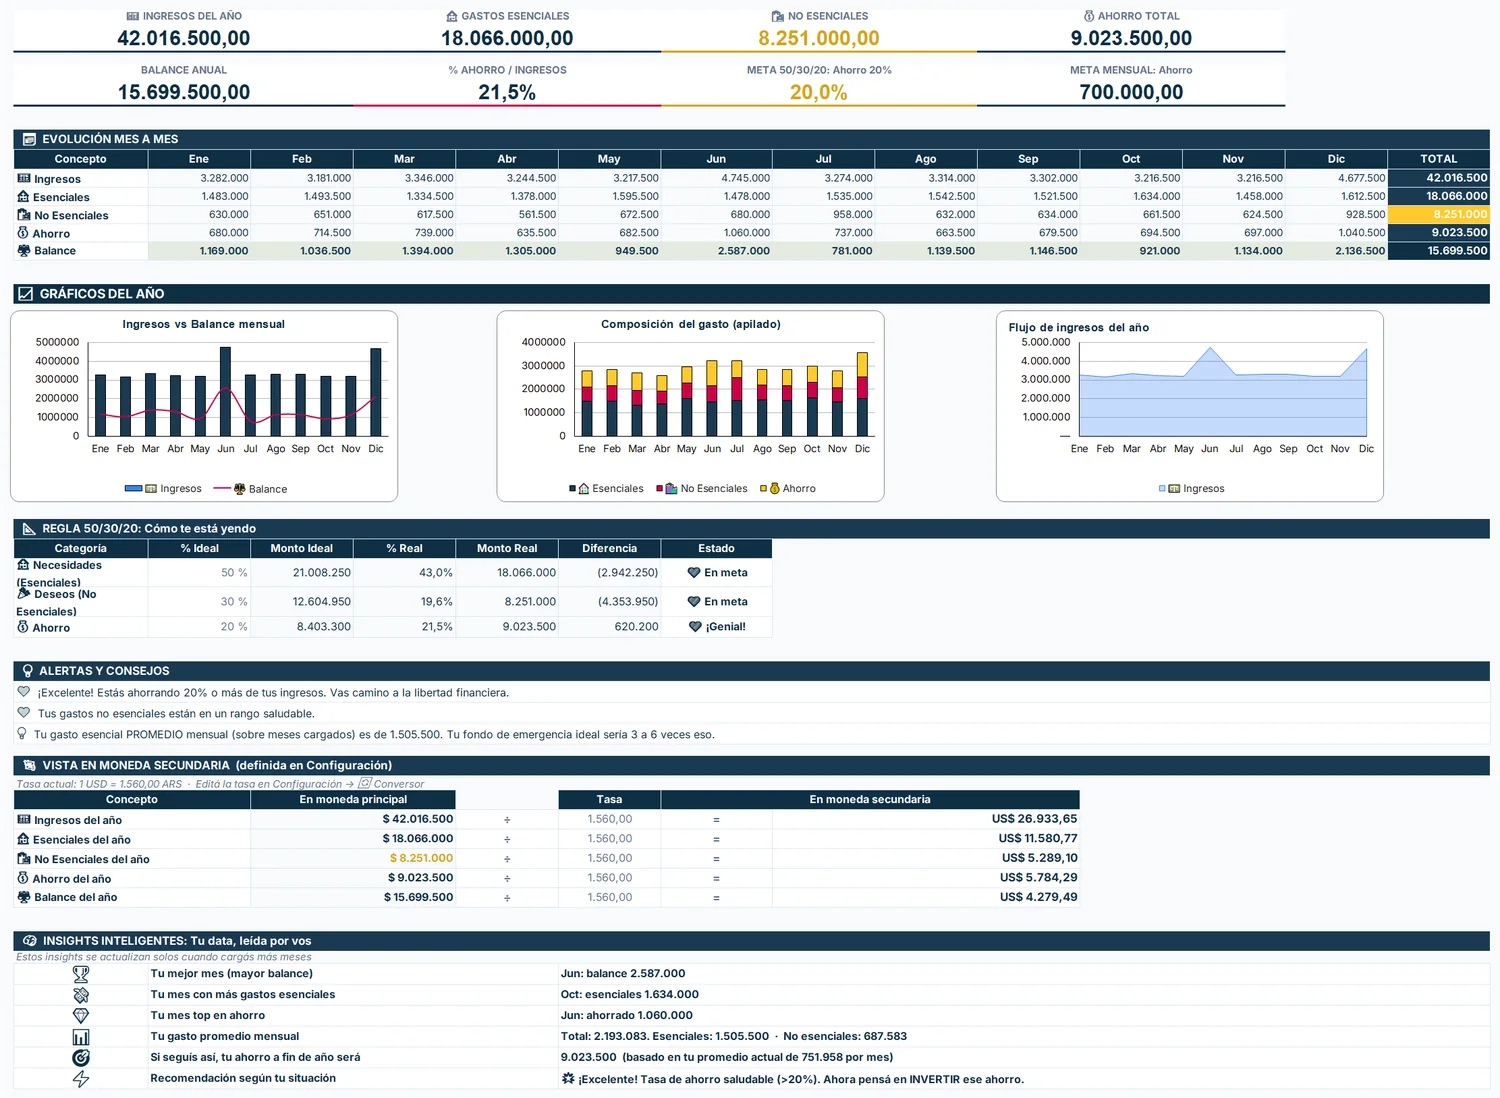The height and width of the screenshot is (1098, 1500).
Task: Select the Flujo de ingresos del año chart title
Action: pos(1079,328)
